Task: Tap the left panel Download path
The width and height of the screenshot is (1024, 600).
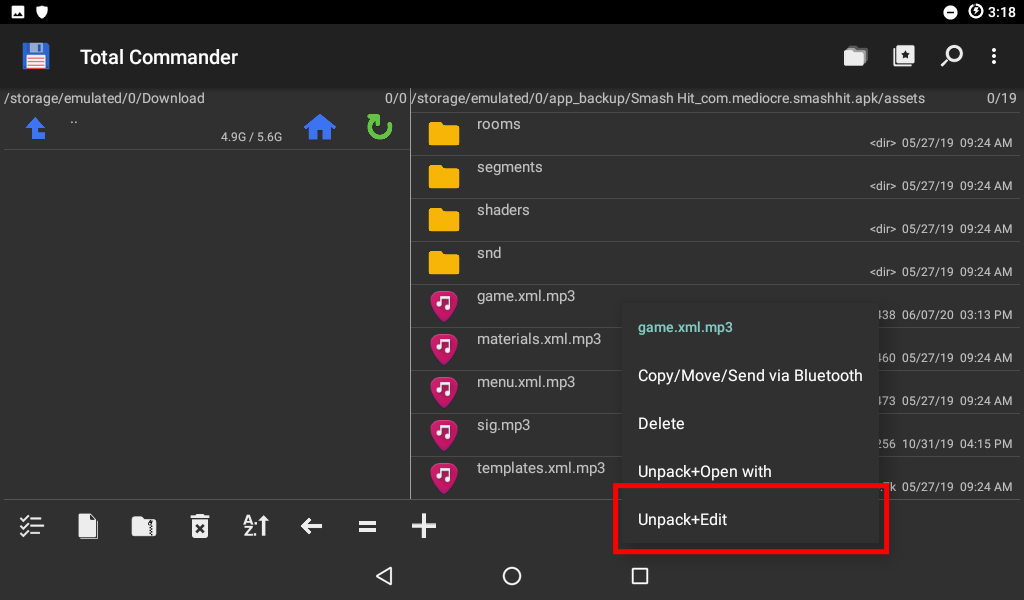Action: point(104,98)
